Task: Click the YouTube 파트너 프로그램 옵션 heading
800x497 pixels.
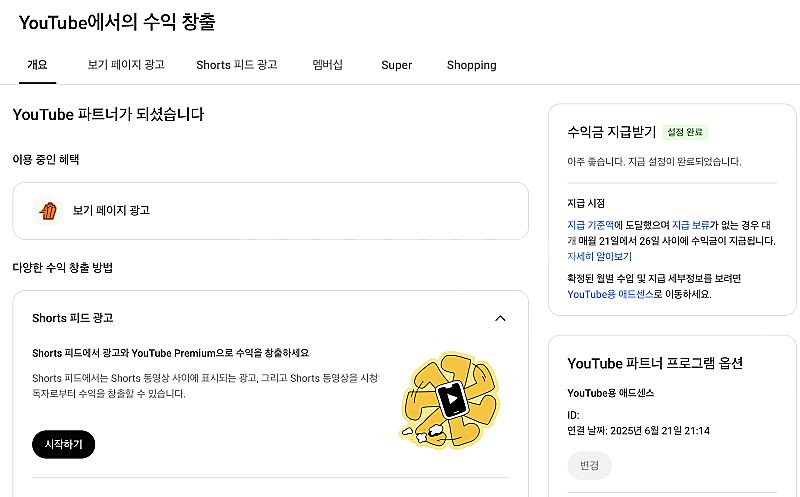Action: point(655,363)
